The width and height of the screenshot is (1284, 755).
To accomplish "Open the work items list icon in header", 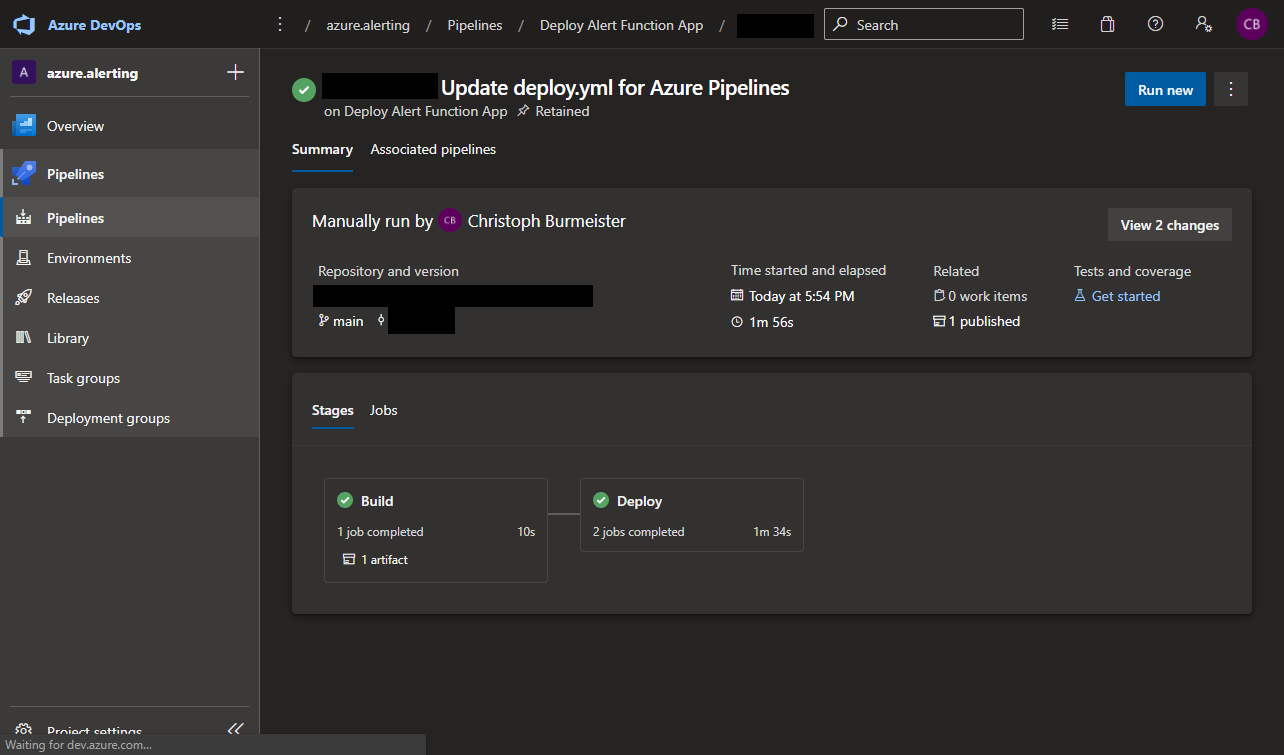I will click(1060, 24).
